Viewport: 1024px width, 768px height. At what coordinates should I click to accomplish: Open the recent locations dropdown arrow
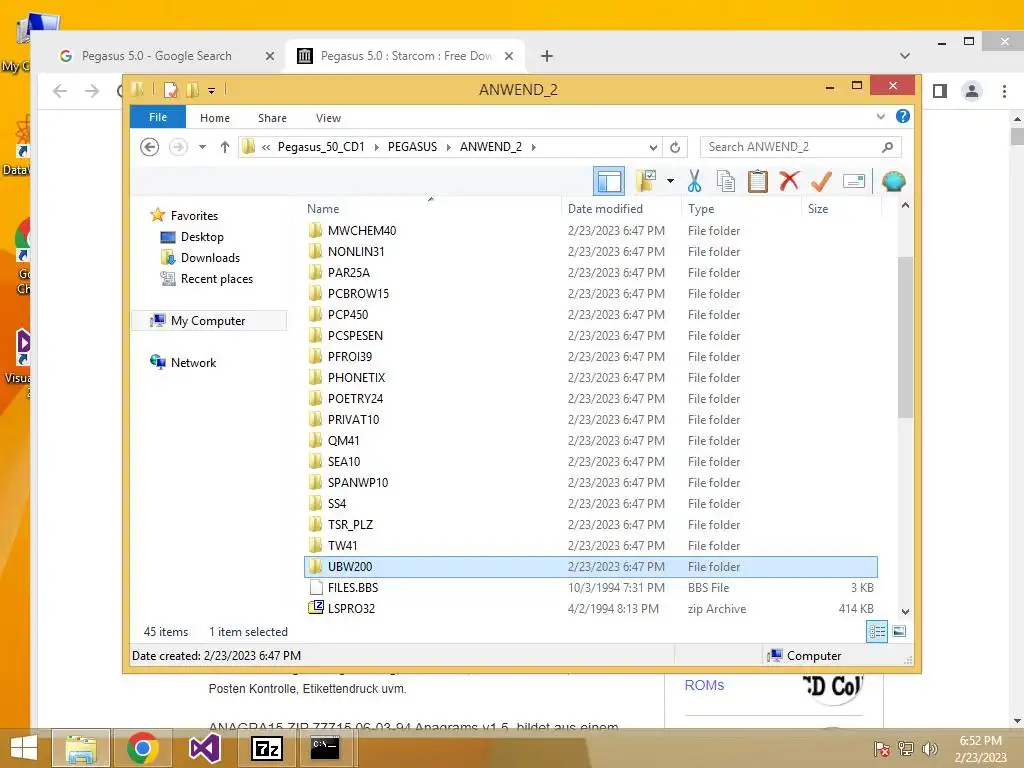pos(202,147)
